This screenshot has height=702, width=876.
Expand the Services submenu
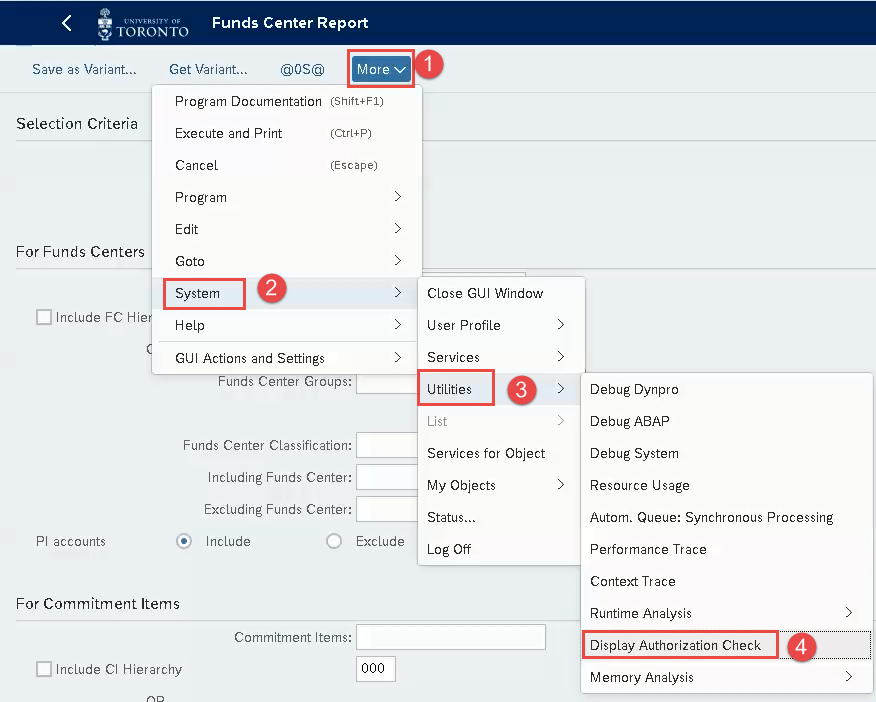click(501, 357)
